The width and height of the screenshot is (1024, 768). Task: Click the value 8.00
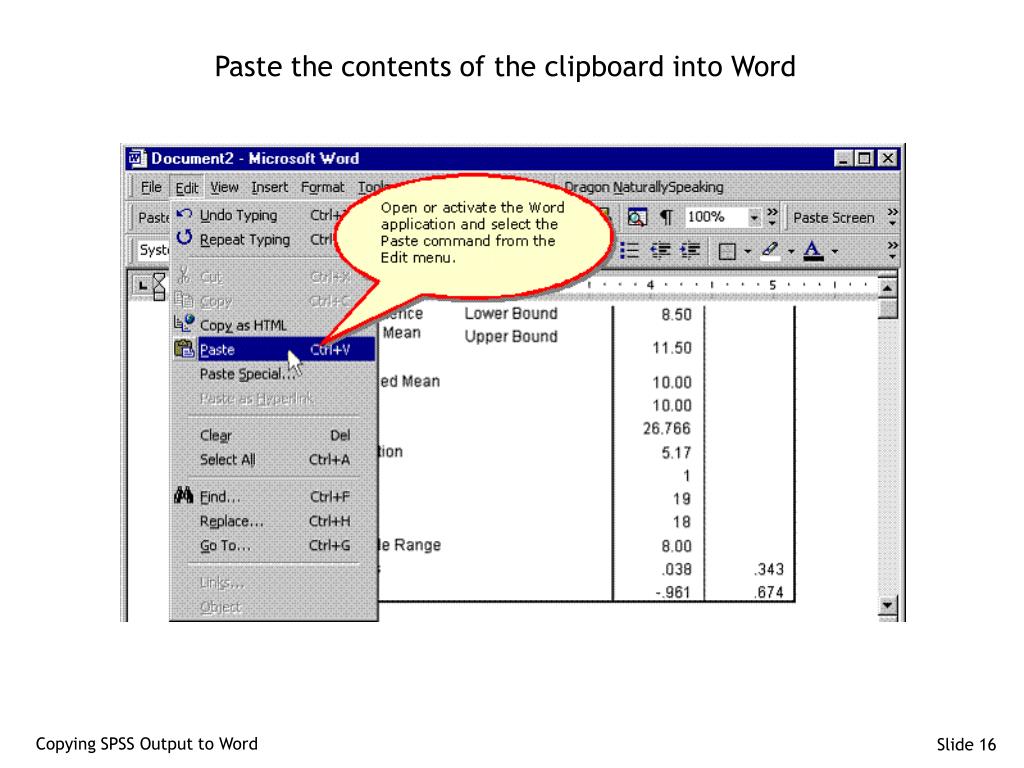click(676, 546)
